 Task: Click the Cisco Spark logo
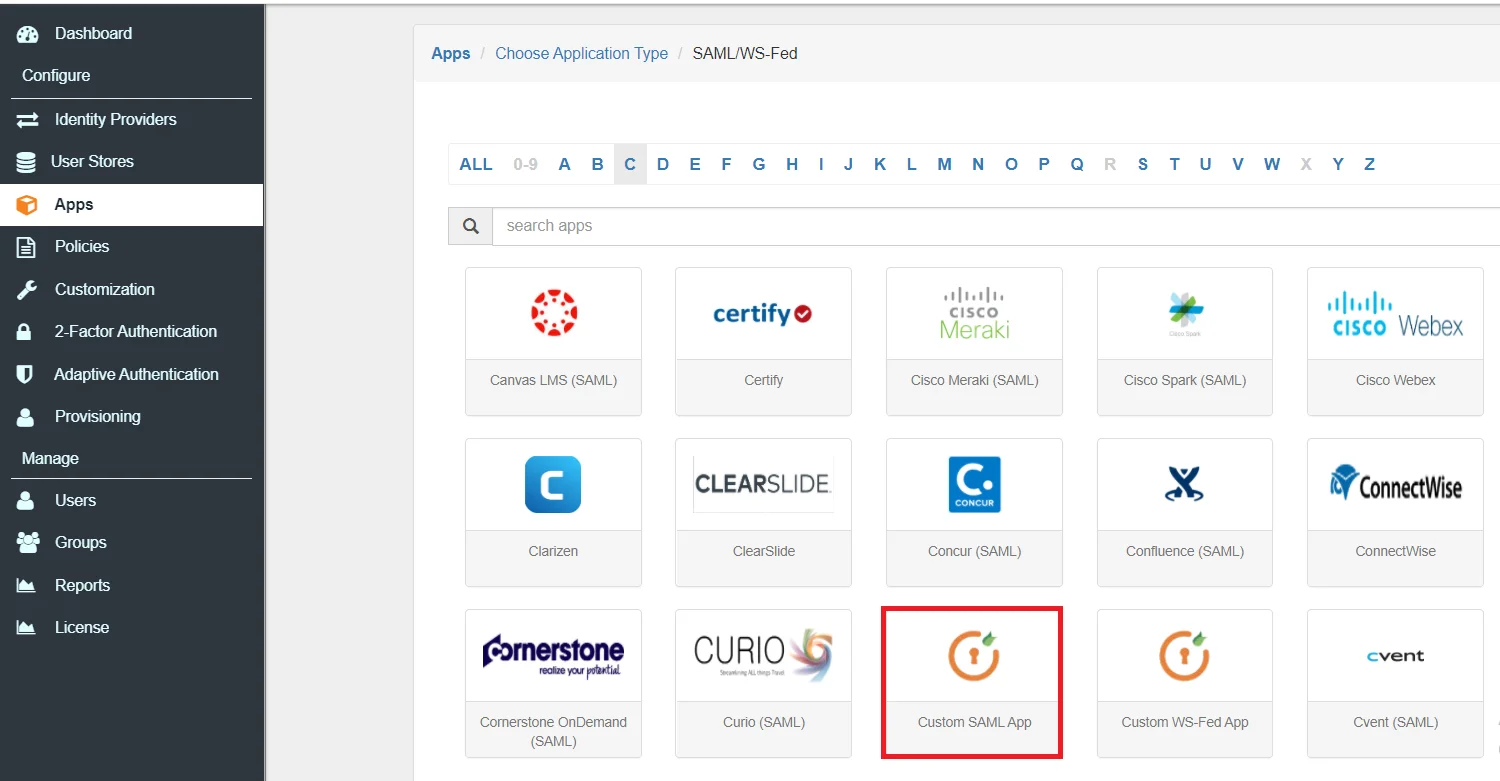pyautogui.click(x=1186, y=313)
